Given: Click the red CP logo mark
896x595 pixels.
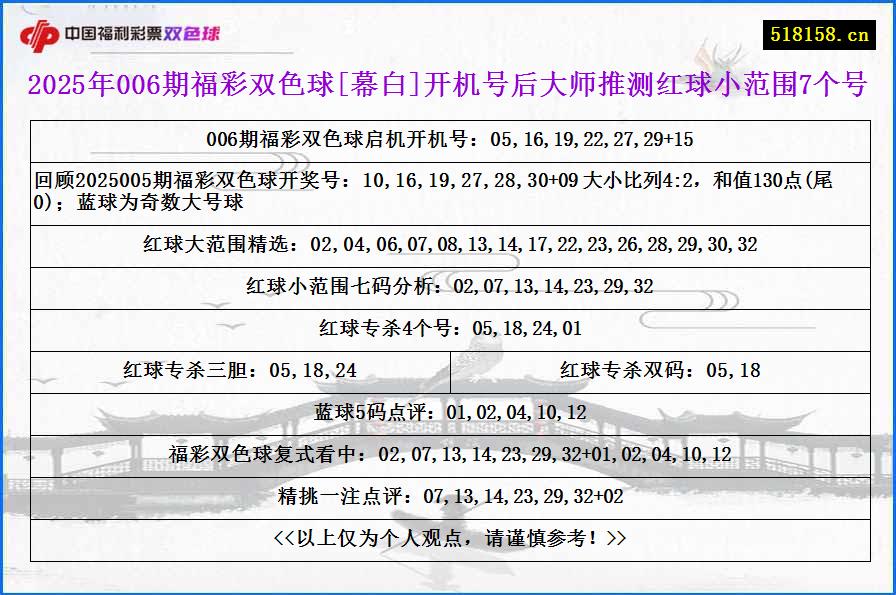Looking at the screenshot, I should tap(37, 32).
